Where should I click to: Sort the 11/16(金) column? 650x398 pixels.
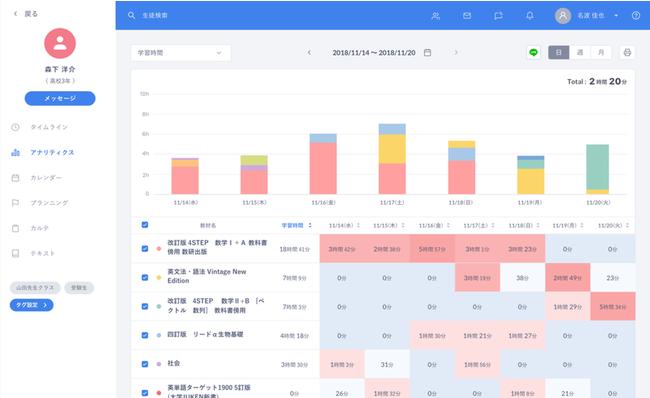pyautogui.click(x=448, y=226)
